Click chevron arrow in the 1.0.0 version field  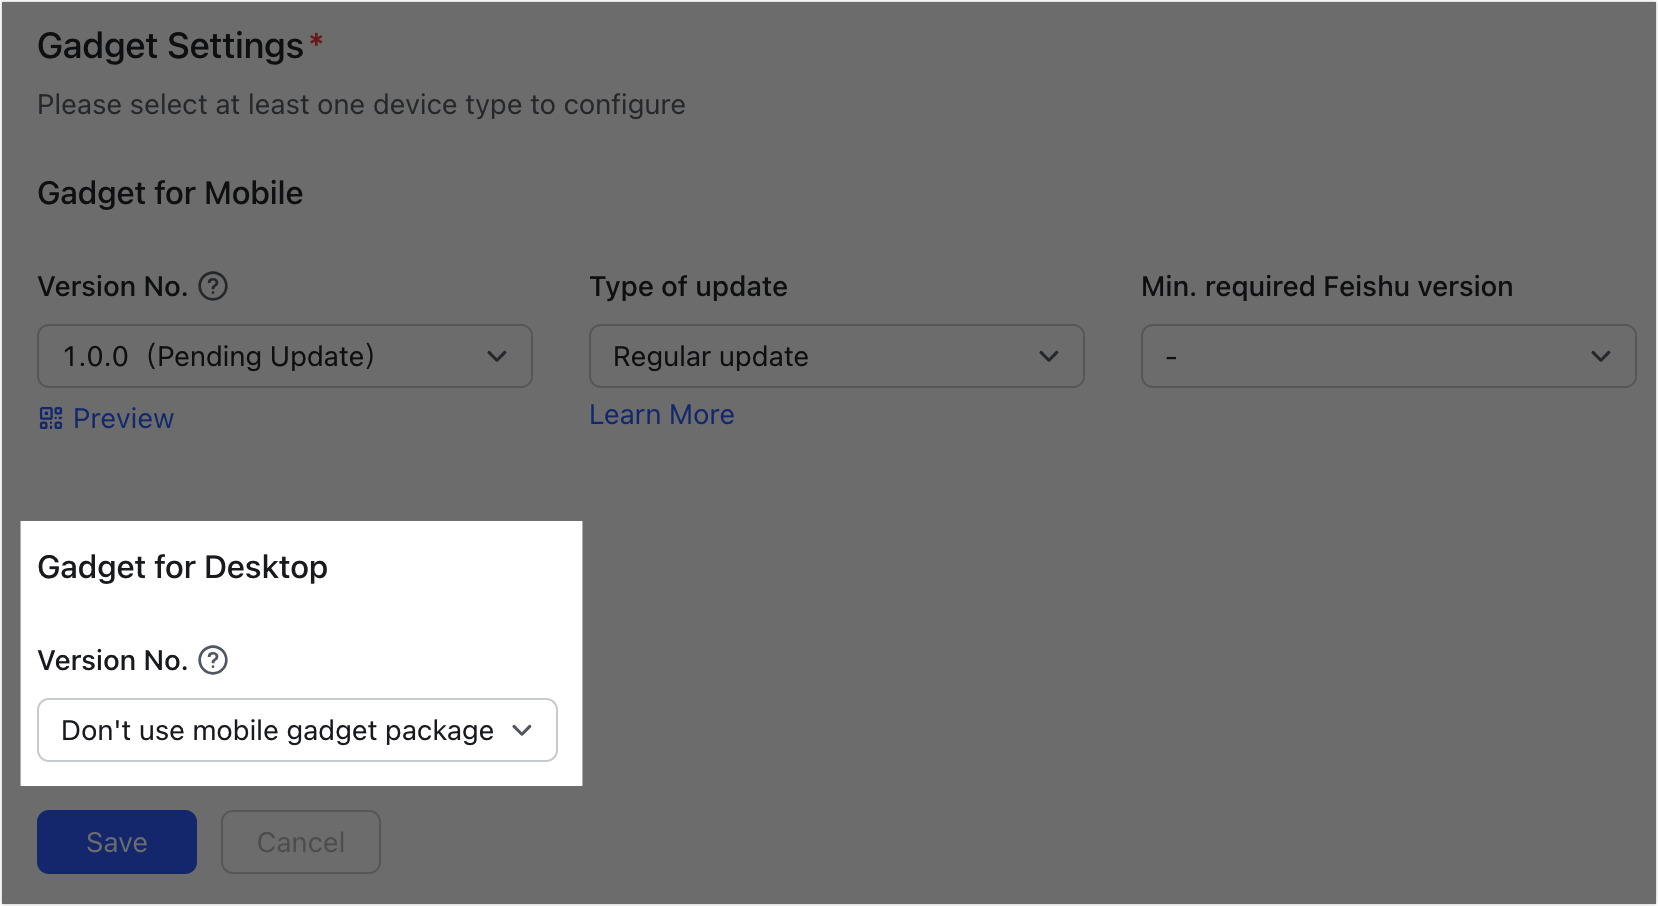click(x=497, y=357)
